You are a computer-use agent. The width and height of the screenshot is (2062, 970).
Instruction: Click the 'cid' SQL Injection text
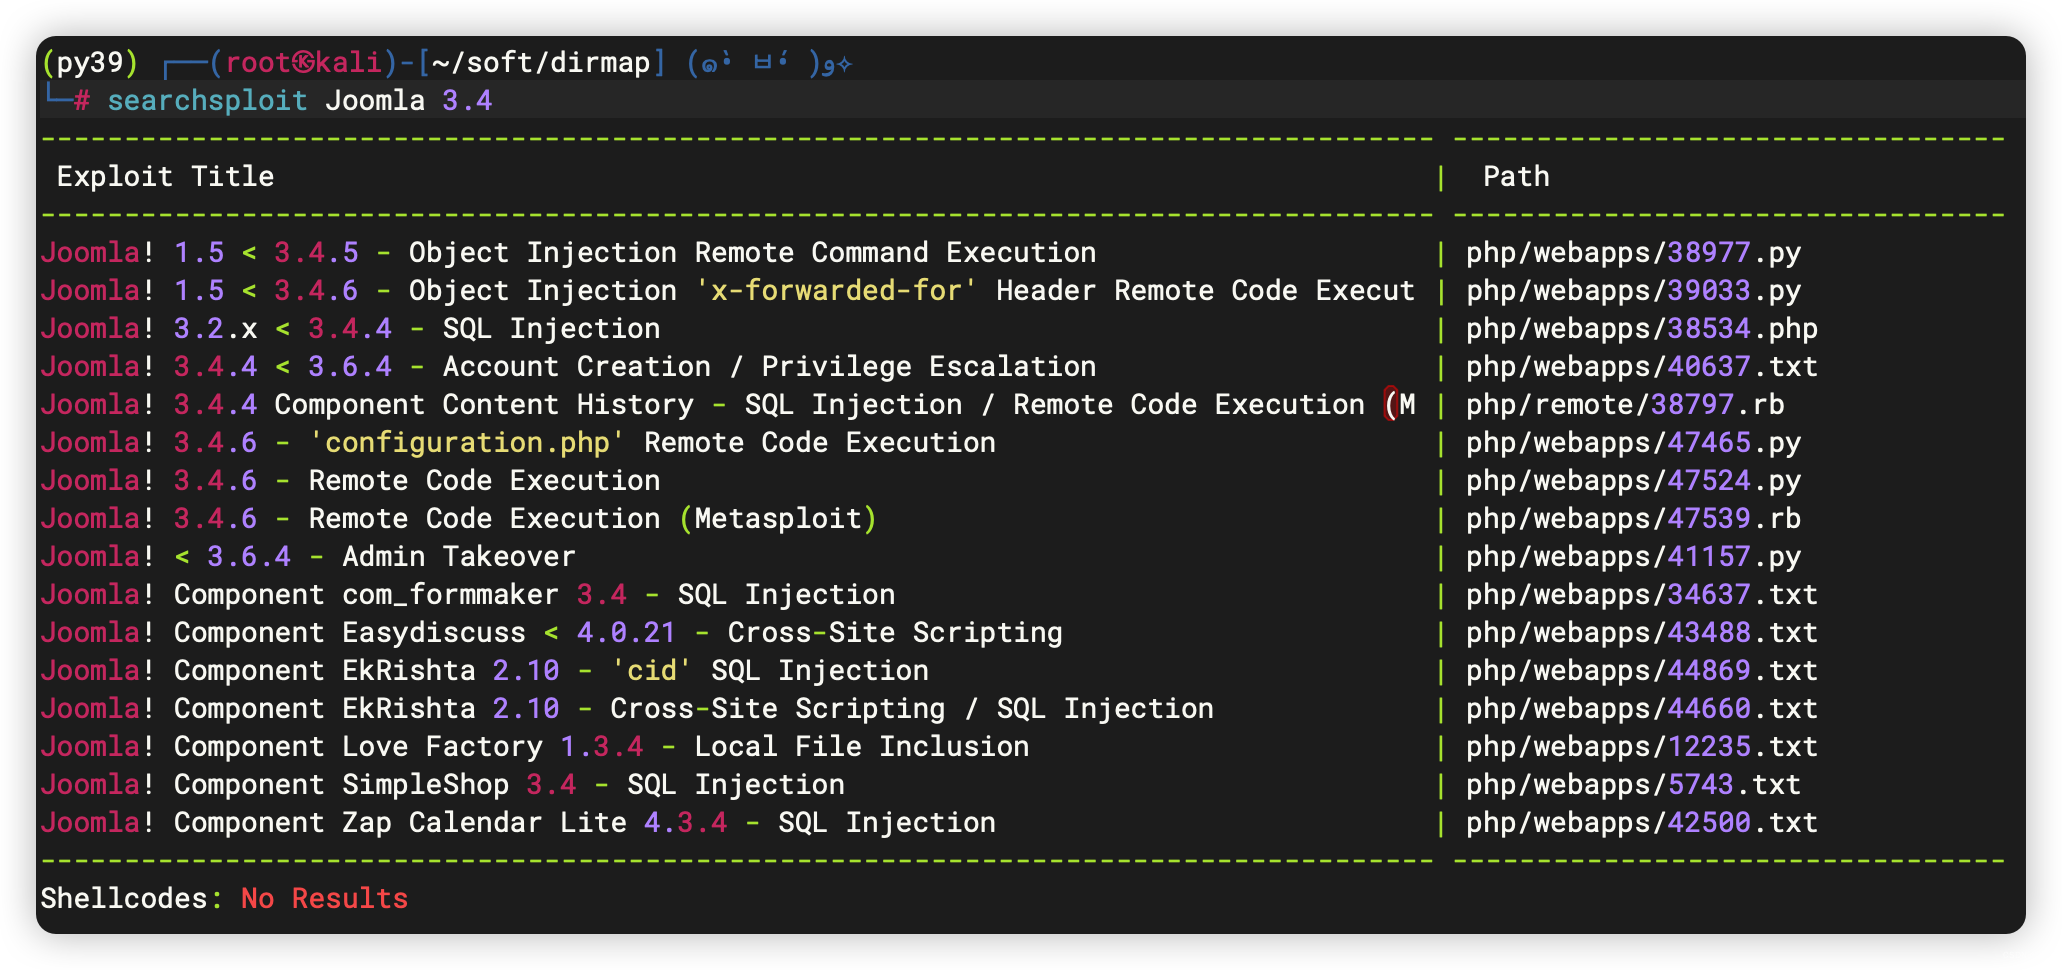[x=652, y=671]
